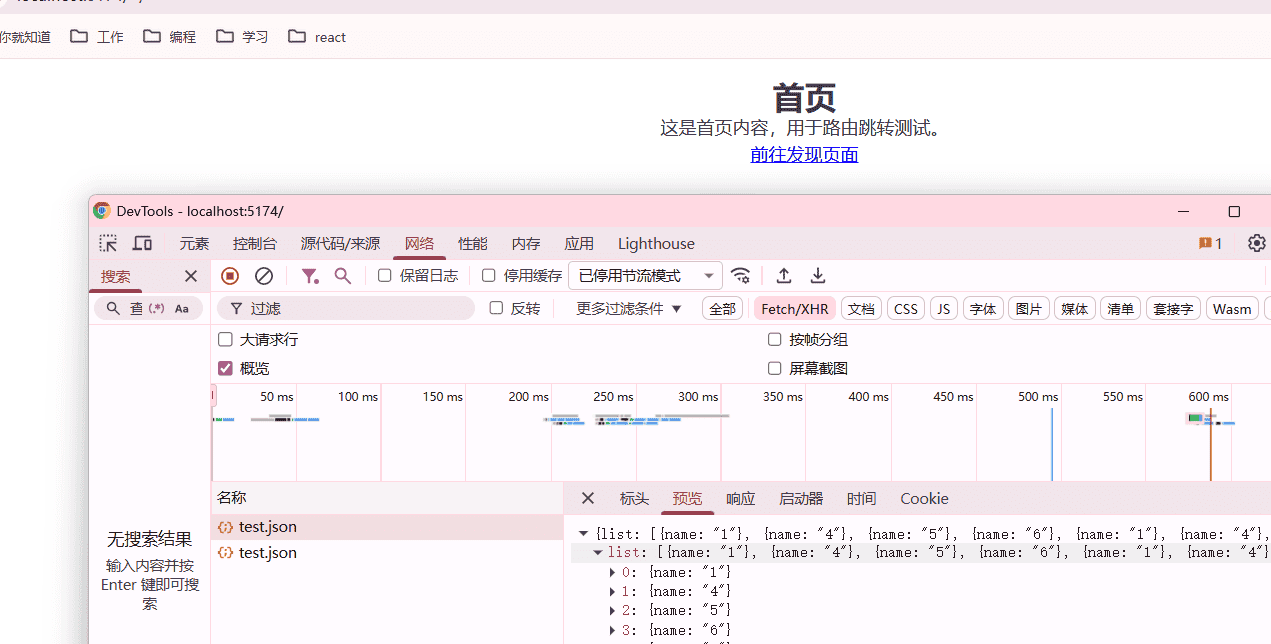Enable the 保留日志 checkbox
The image size is (1271, 644).
(384, 275)
